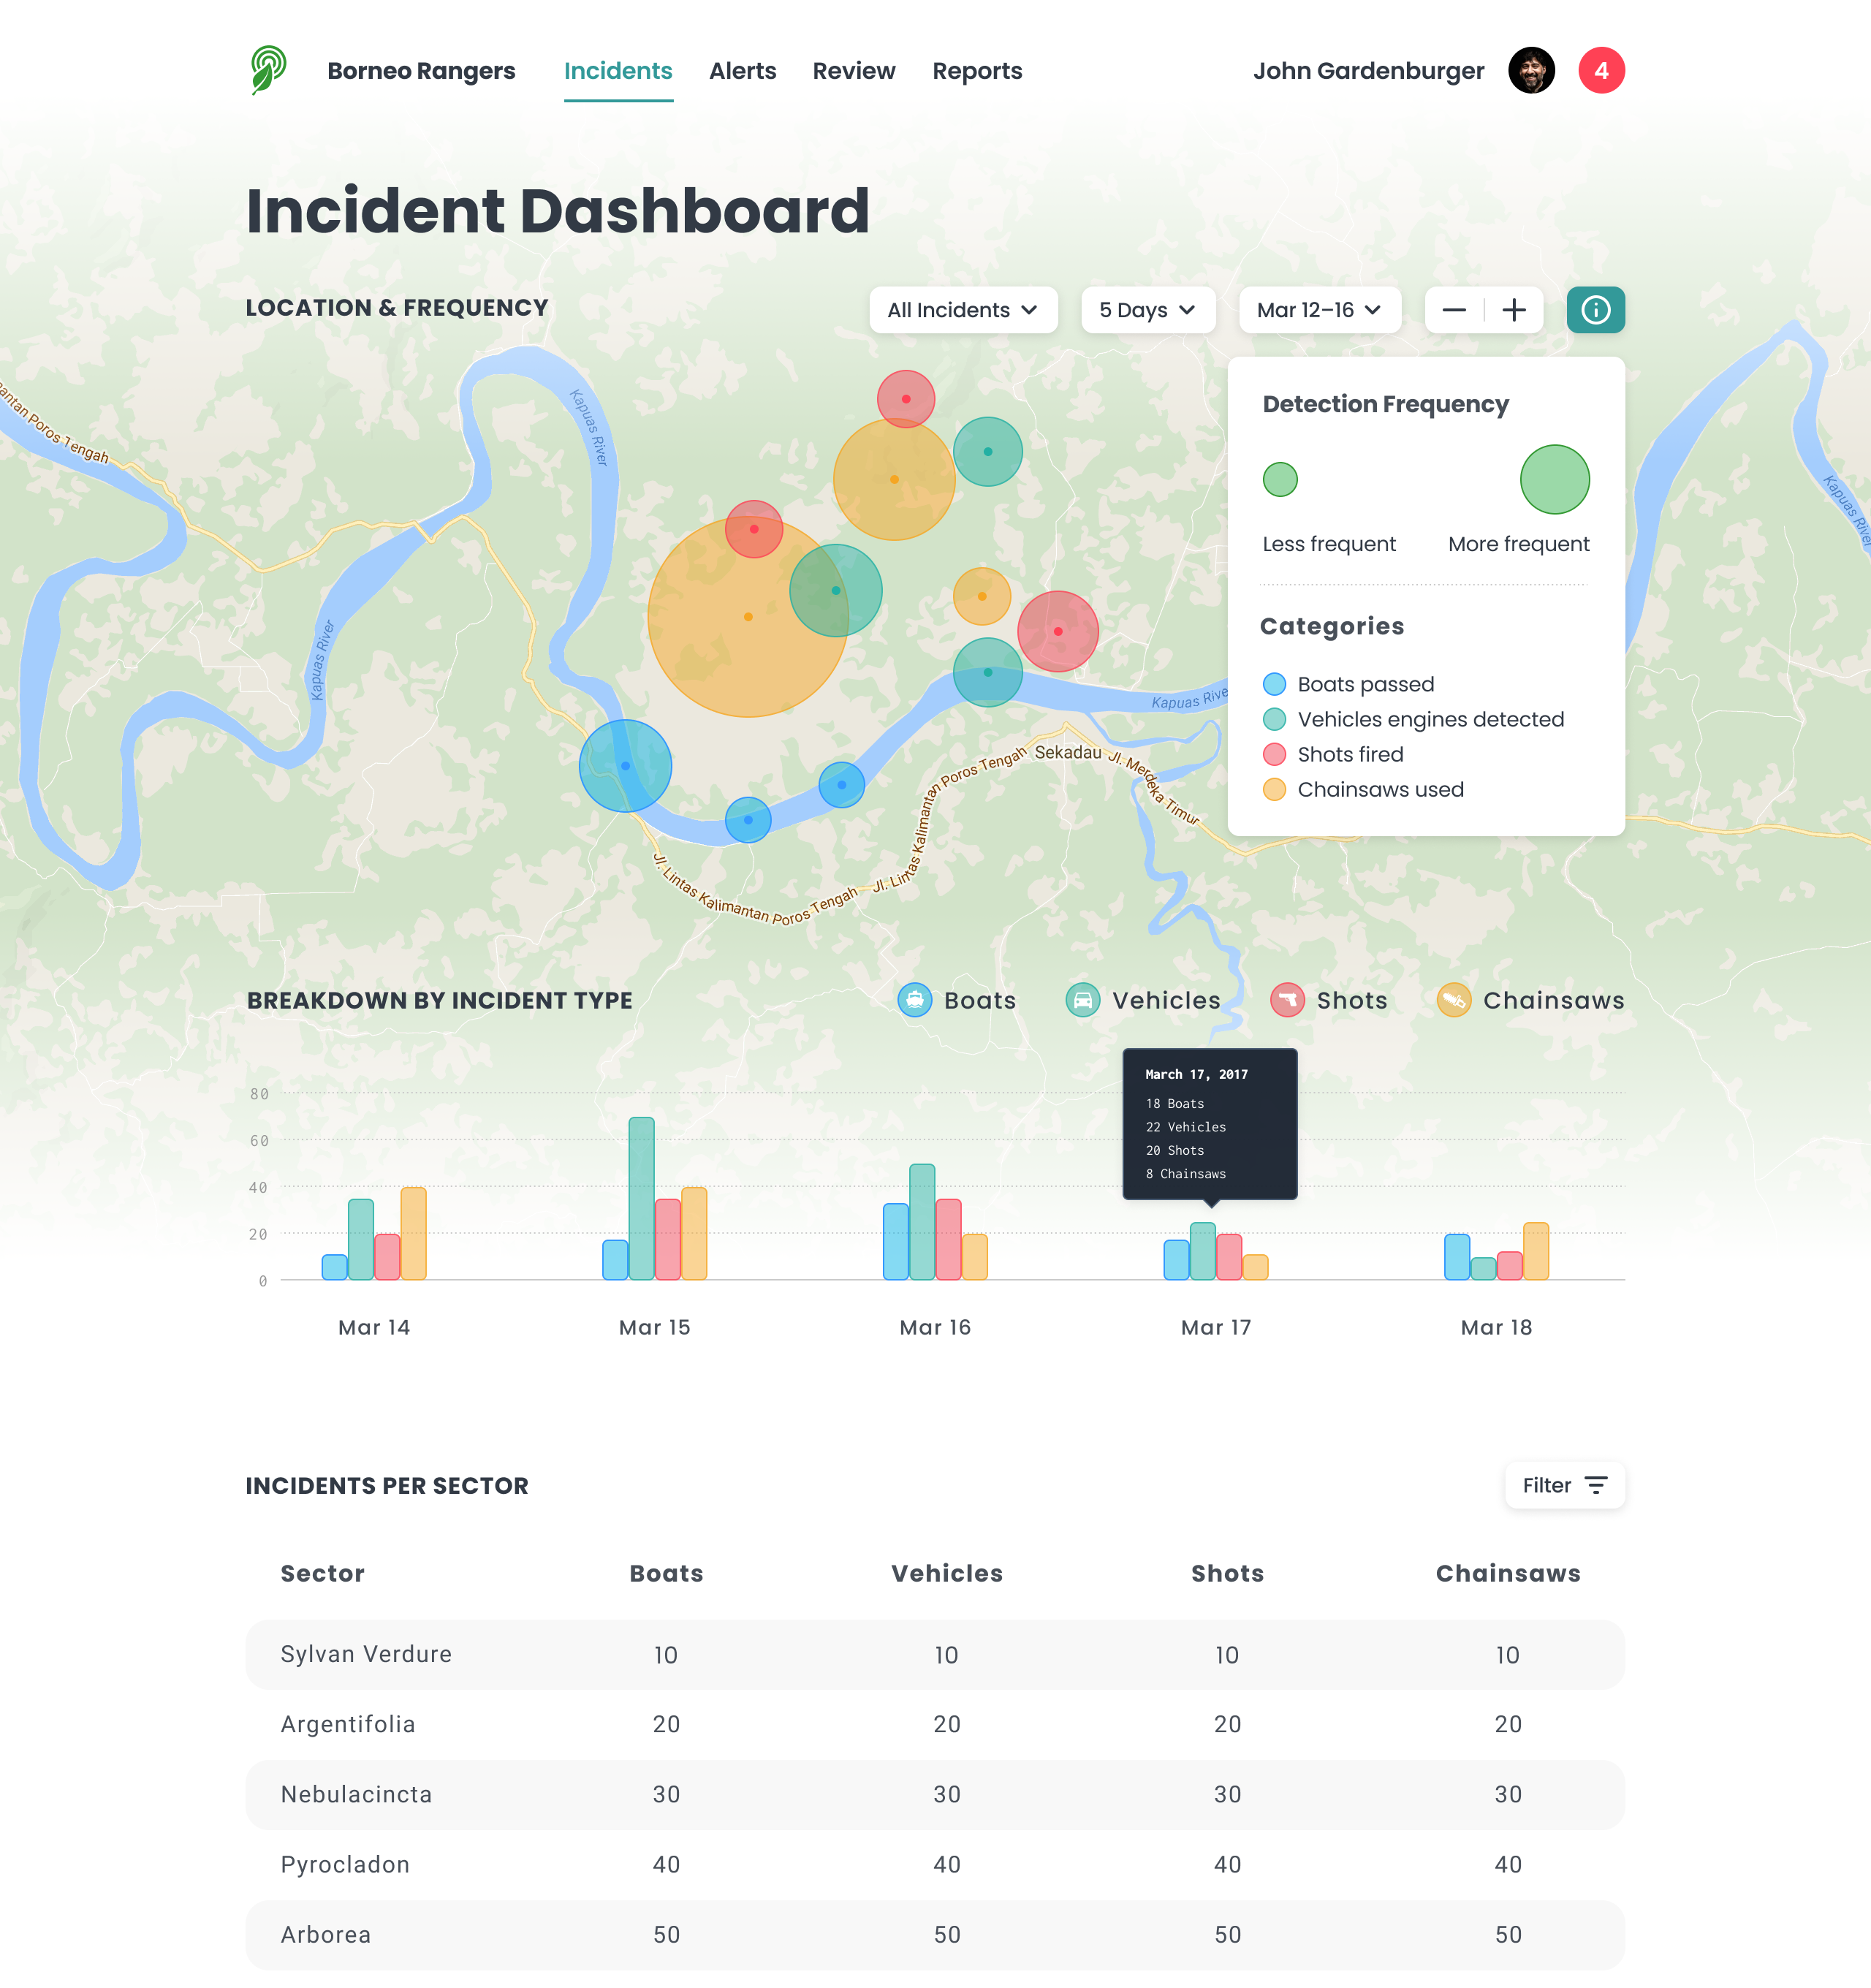1871x1988 pixels.
Task: Click the John Gardenburger profile avatar
Action: click(1532, 70)
